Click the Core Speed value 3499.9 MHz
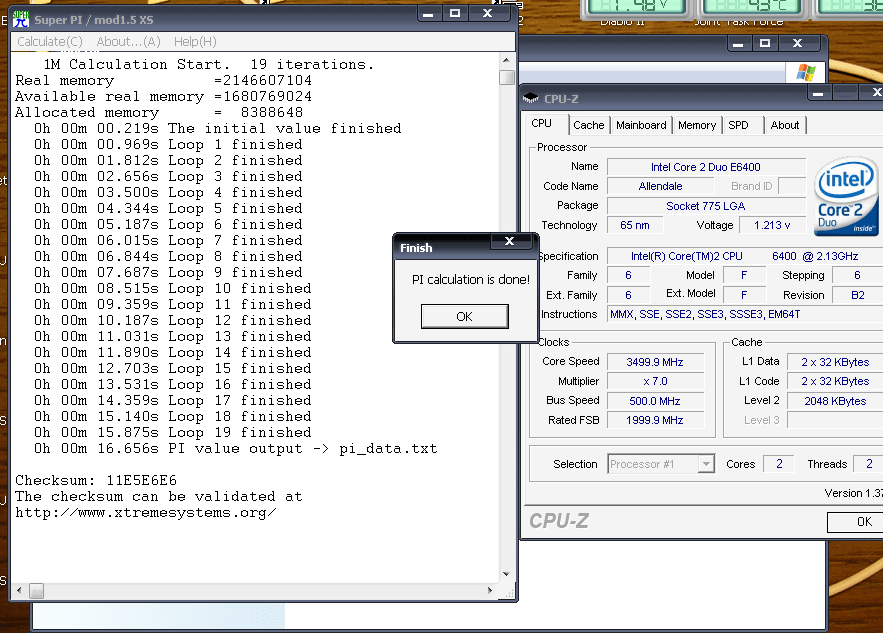This screenshot has width=883, height=633. click(655, 362)
